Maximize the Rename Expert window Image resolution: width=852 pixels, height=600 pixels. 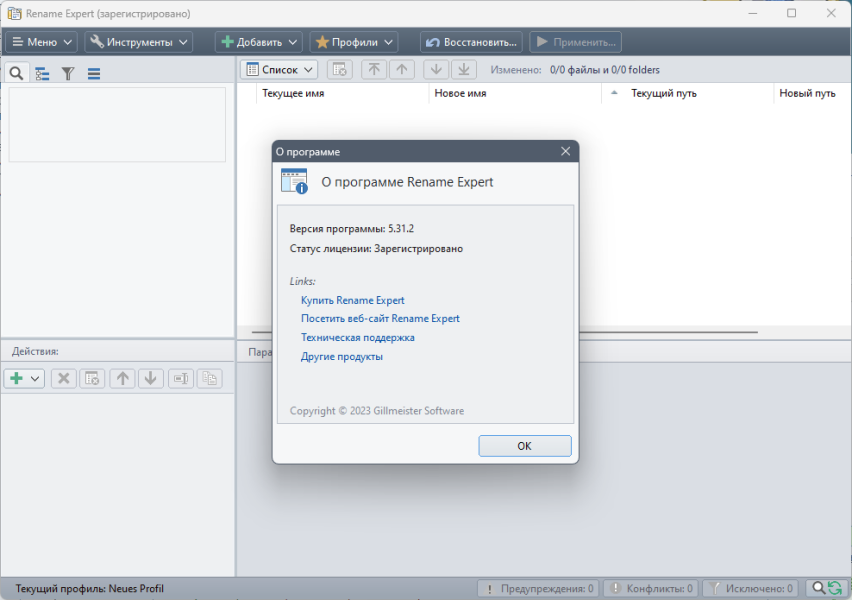(792, 13)
